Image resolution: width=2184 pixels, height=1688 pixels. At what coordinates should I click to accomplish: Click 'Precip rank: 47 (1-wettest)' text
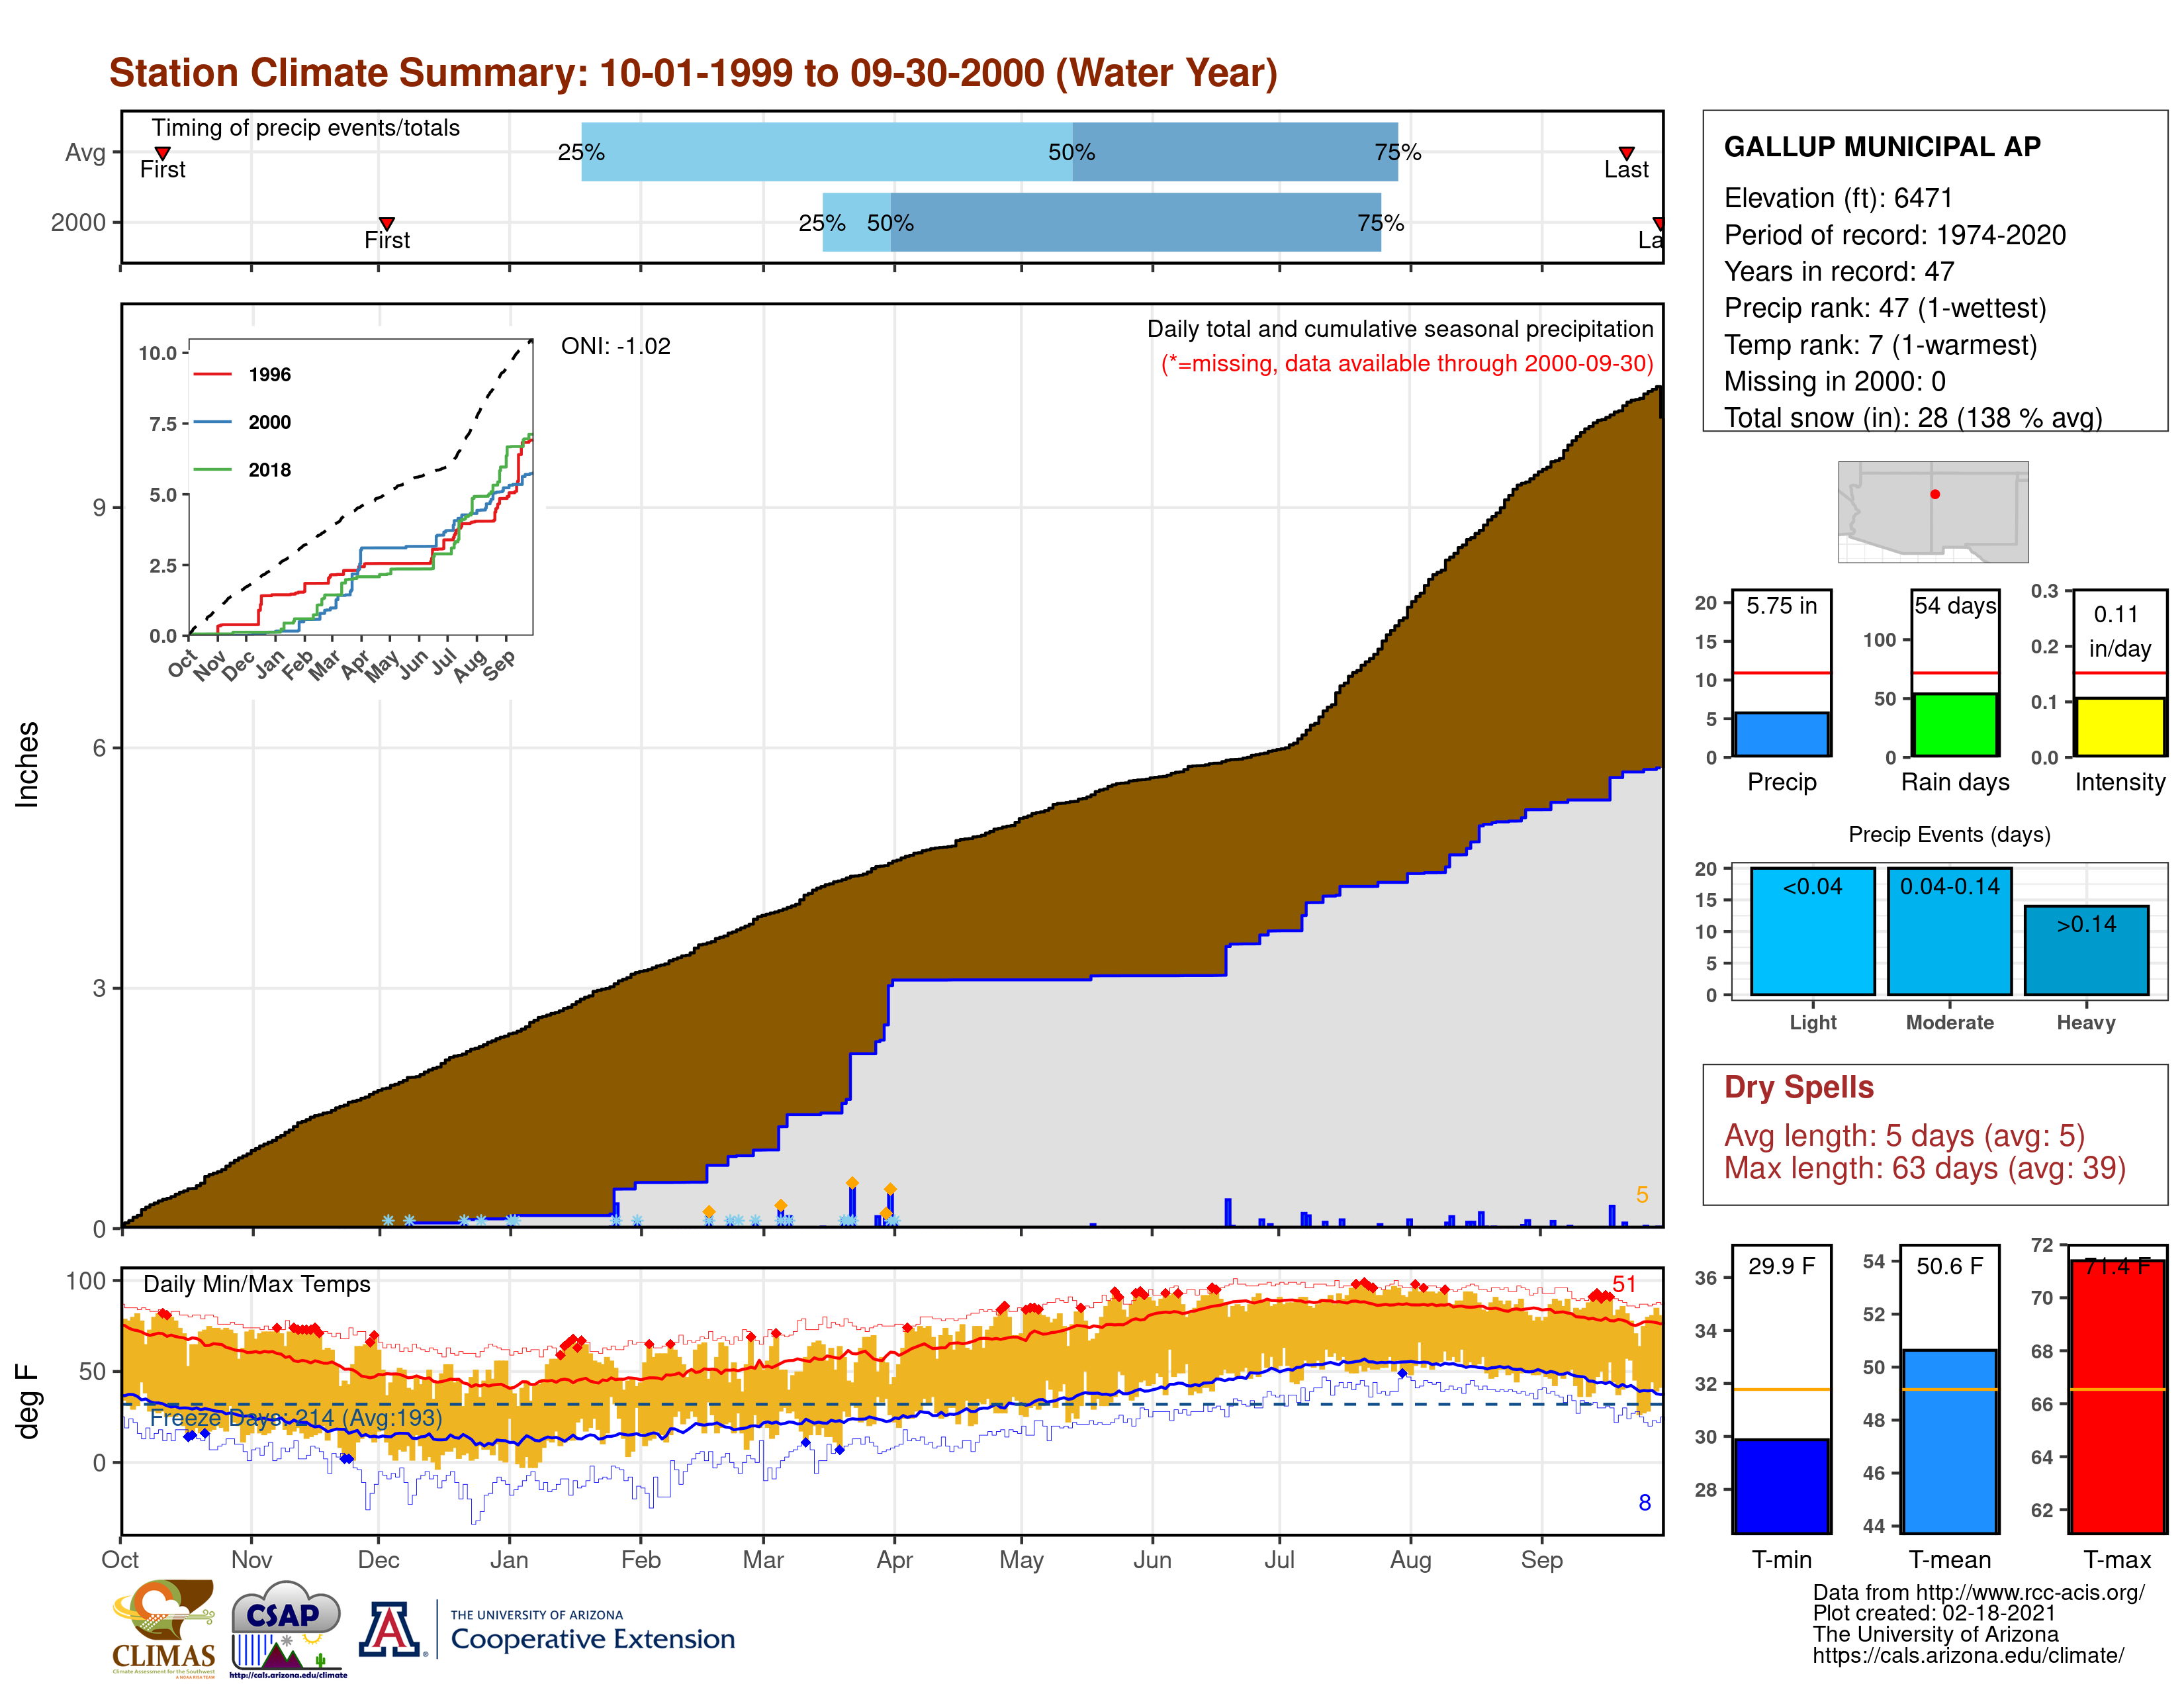[1885, 308]
